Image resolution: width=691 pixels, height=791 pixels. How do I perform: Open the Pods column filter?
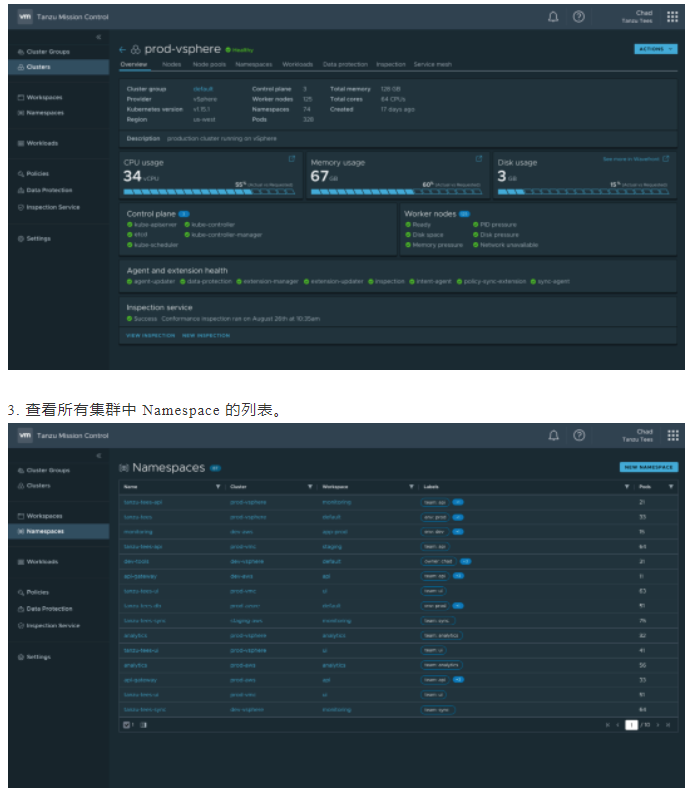[671, 487]
